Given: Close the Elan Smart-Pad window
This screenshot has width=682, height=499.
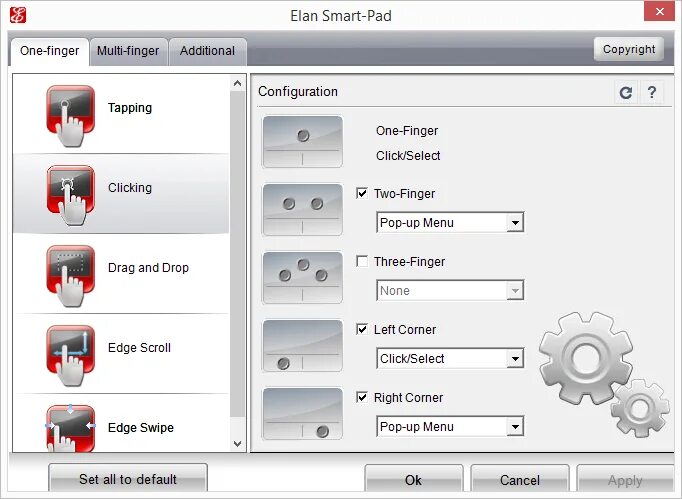Looking at the screenshot, I should (659, 11).
